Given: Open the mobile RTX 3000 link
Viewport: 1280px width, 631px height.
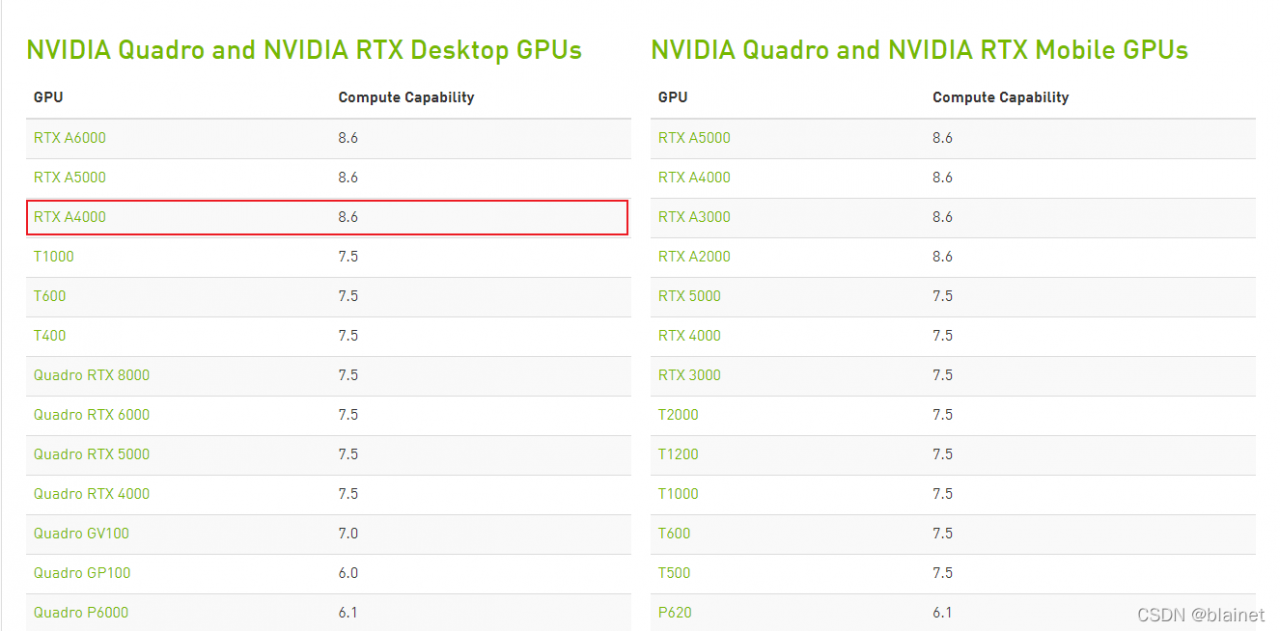Looking at the screenshot, I should [689, 375].
